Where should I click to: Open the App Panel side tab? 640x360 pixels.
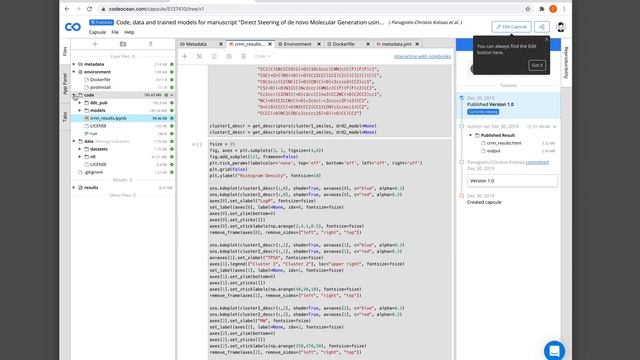tap(65, 84)
